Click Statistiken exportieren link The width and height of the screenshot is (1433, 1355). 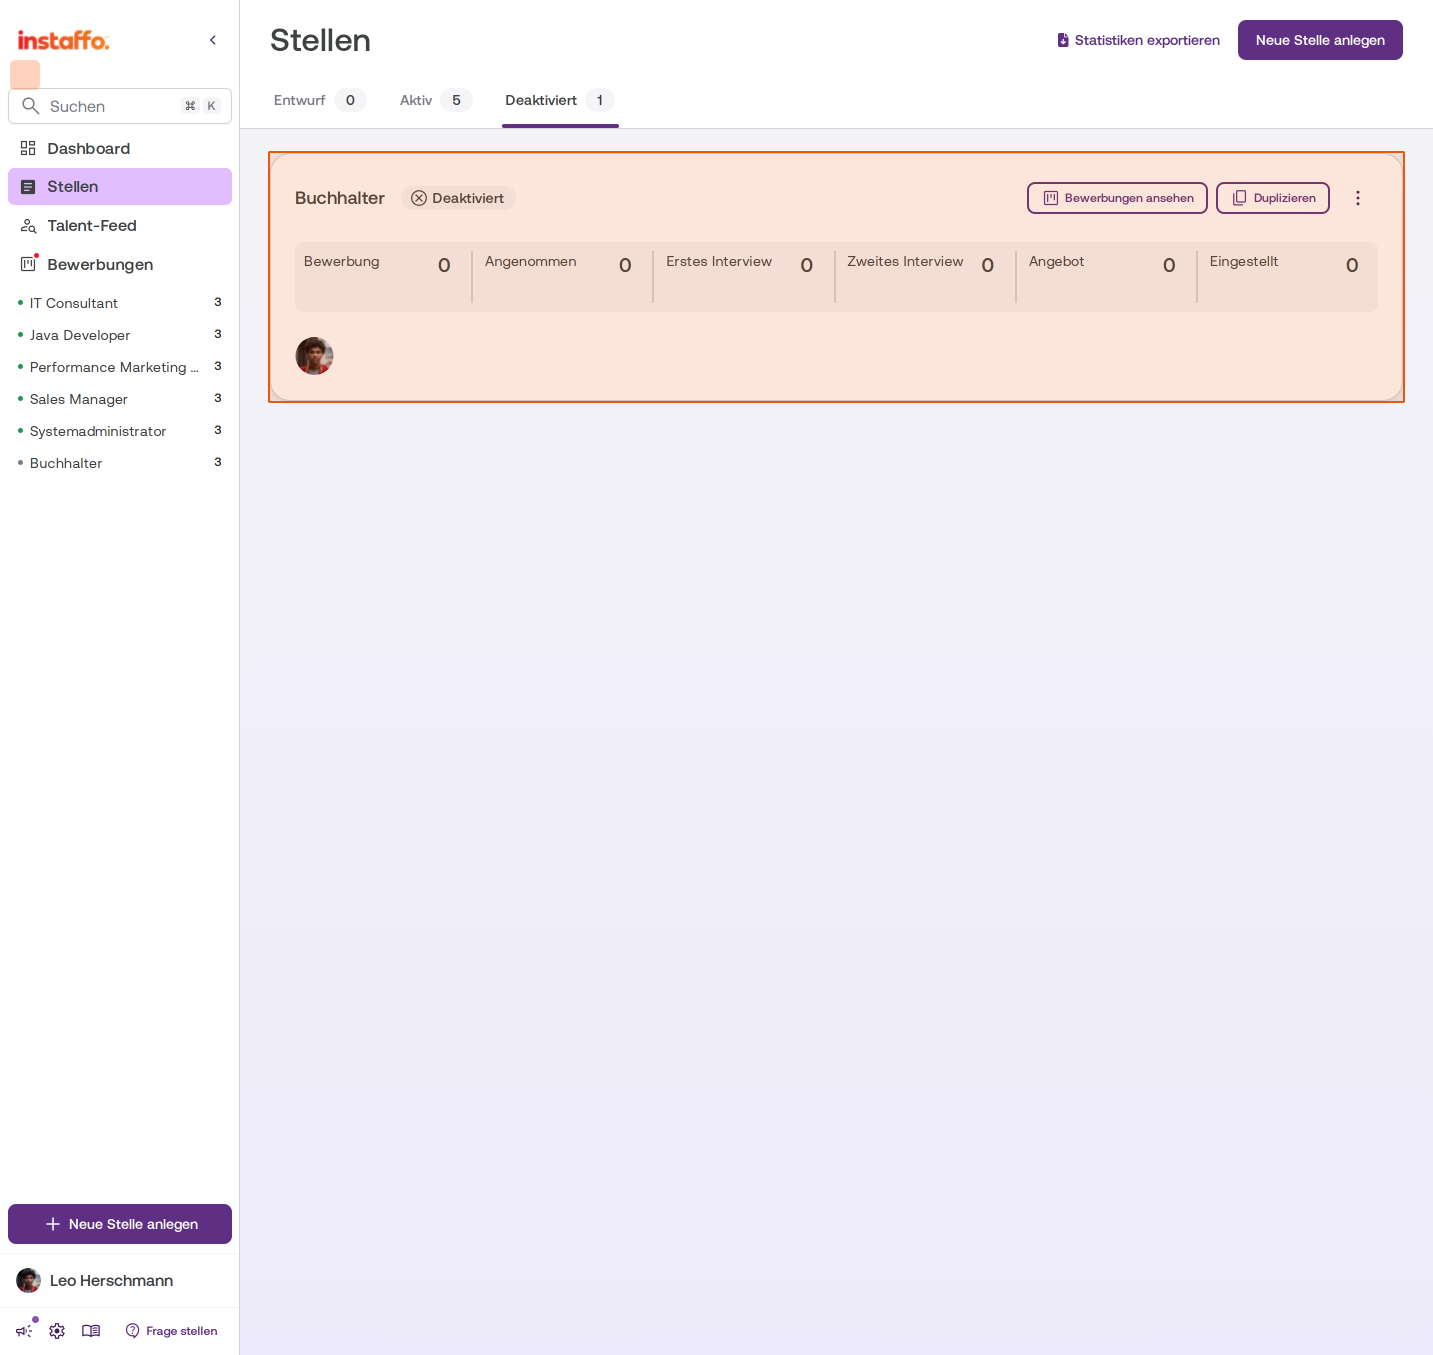tap(1138, 40)
